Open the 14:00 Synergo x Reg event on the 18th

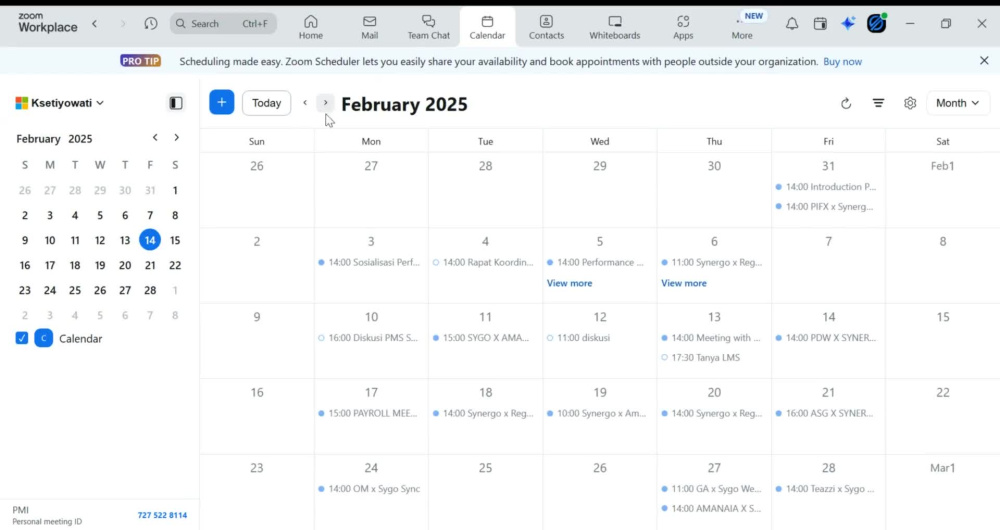pos(484,413)
